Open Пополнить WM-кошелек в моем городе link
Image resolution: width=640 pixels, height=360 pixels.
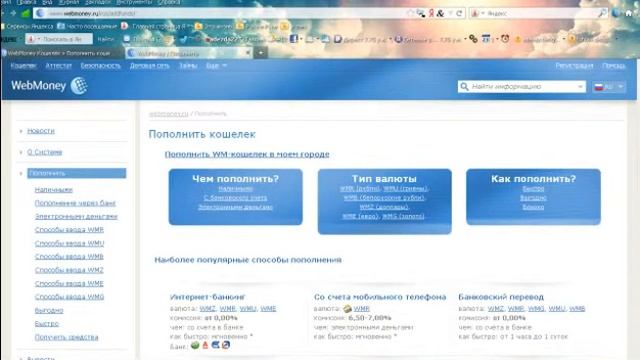tap(247, 154)
